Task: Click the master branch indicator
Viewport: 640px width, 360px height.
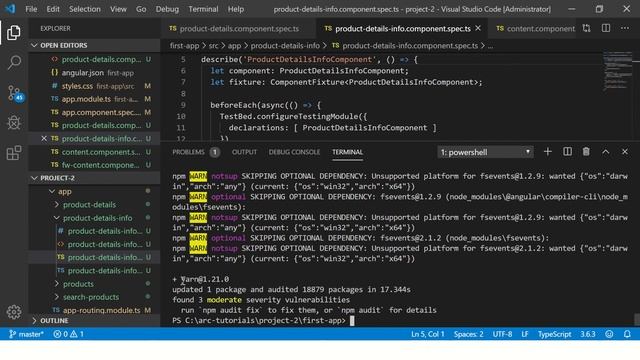Action: pyautogui.click(x=26, y=334)
